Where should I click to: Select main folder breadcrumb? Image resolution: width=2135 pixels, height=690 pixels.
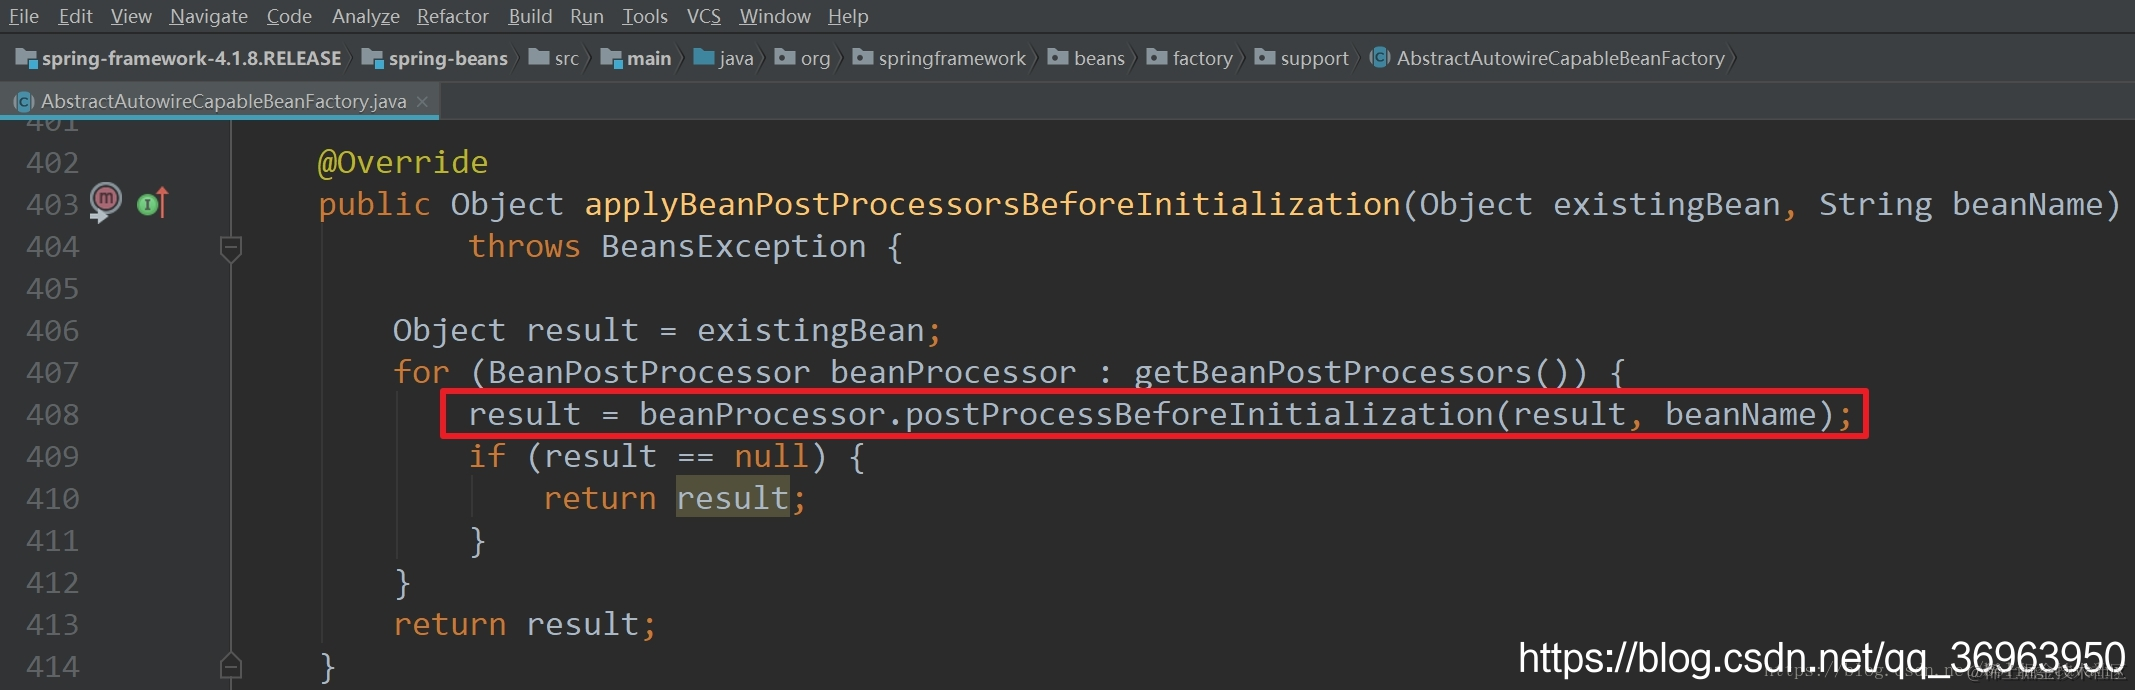[636, 58]
